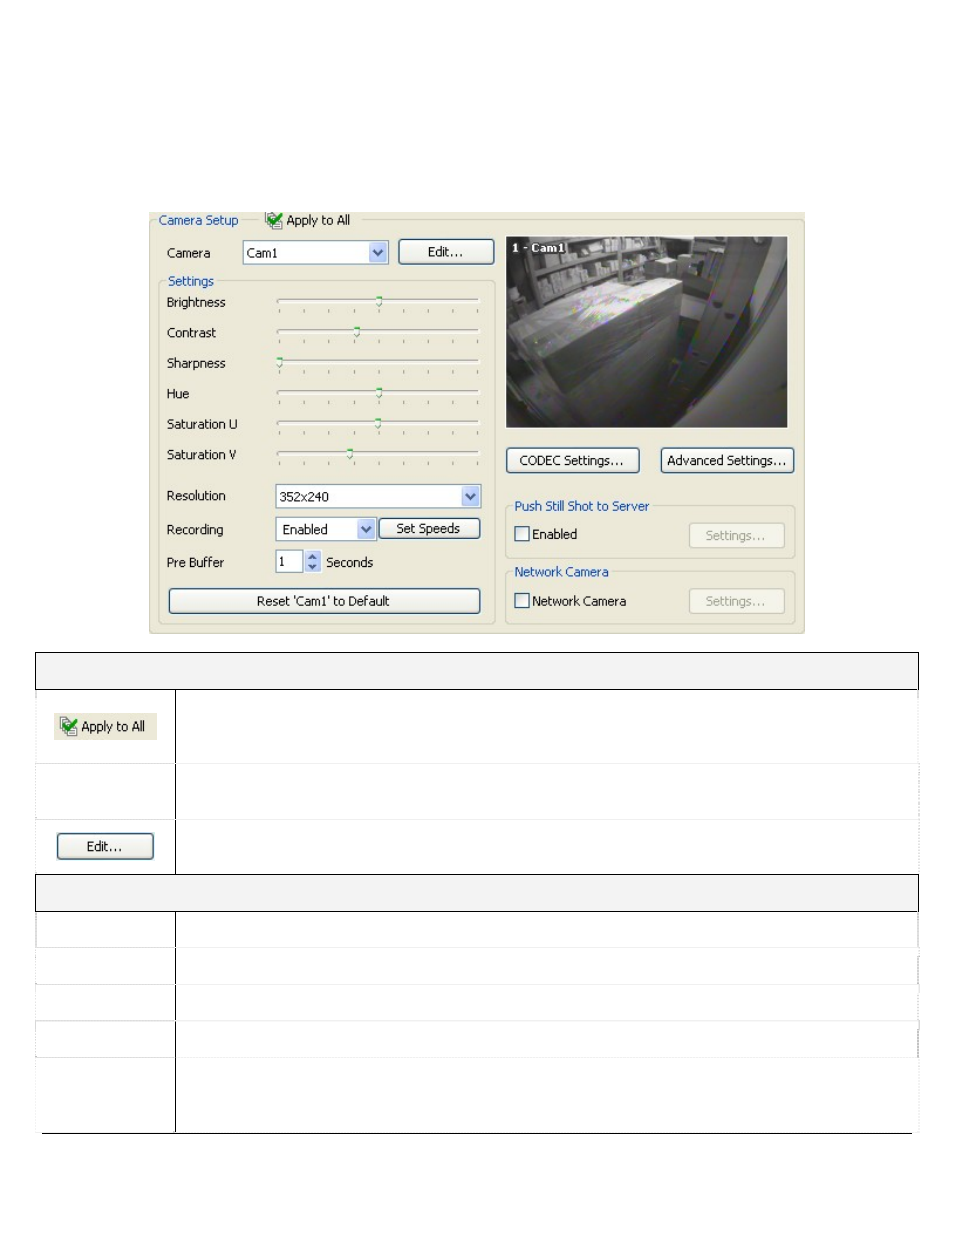Click the Brightness label

pyautogui.click(x=196, y=302)
